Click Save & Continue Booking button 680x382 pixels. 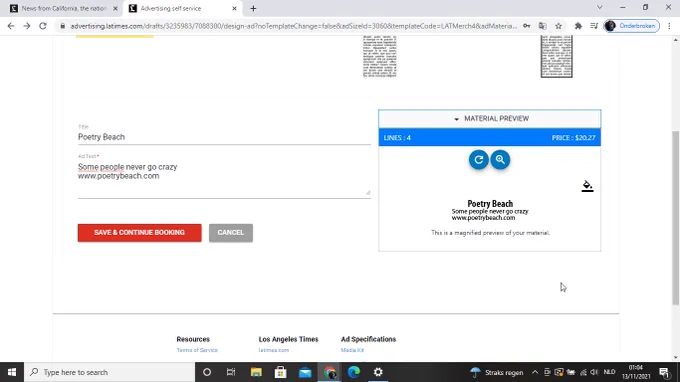coord(140,233)
